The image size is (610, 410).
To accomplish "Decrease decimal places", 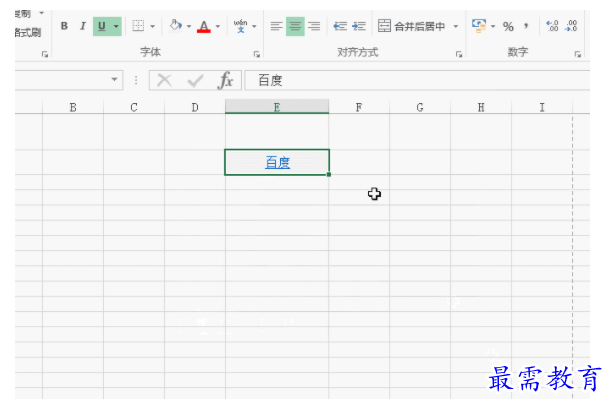I will point(571,26).
